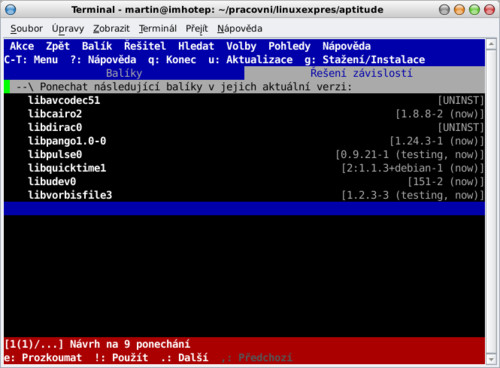The image size is (500, 368).
Task: Select the libquicktime1 package row
Action: 244,168
